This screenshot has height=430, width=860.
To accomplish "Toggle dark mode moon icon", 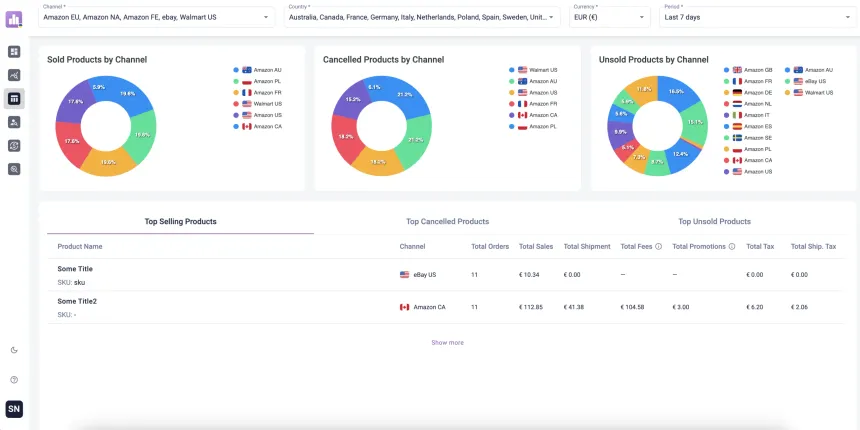I will pos(14,350).
